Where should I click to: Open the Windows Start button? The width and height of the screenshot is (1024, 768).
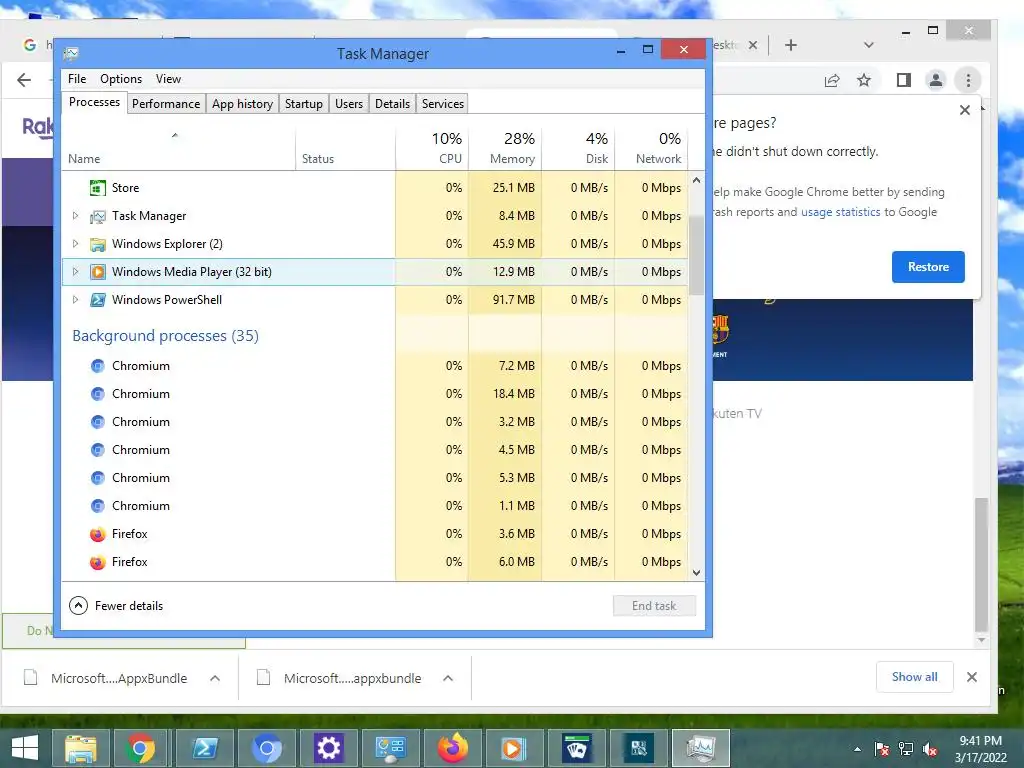click(x=25, y=748)
